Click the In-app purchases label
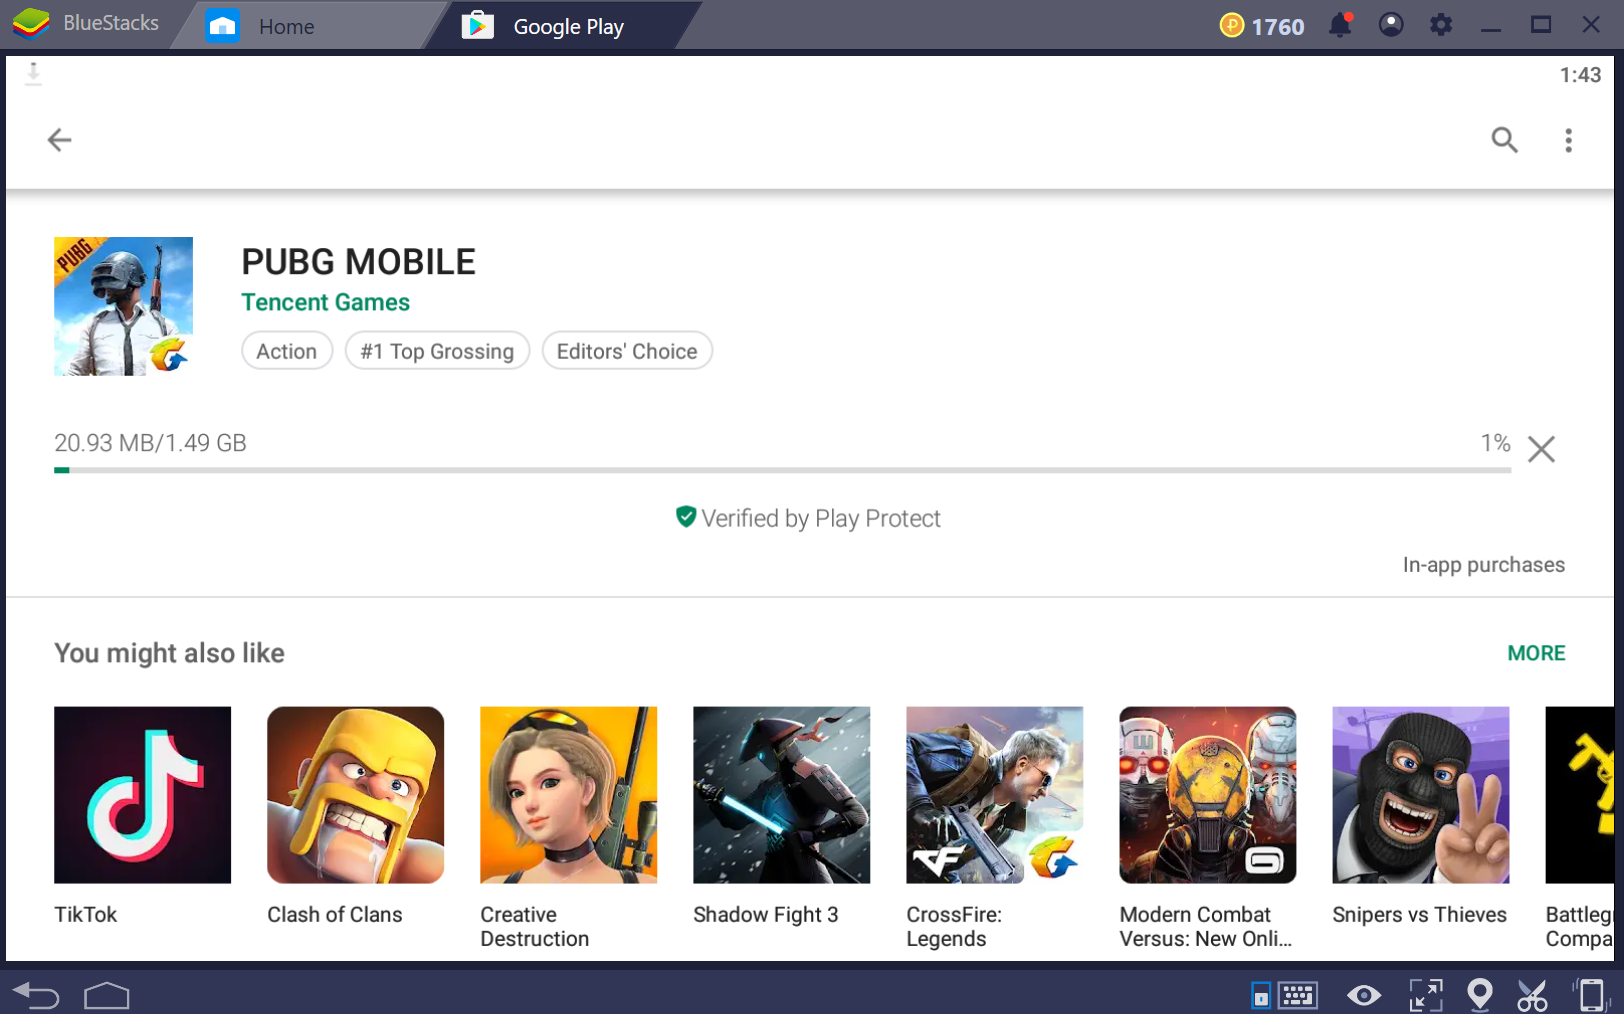 click(1483, 565)
